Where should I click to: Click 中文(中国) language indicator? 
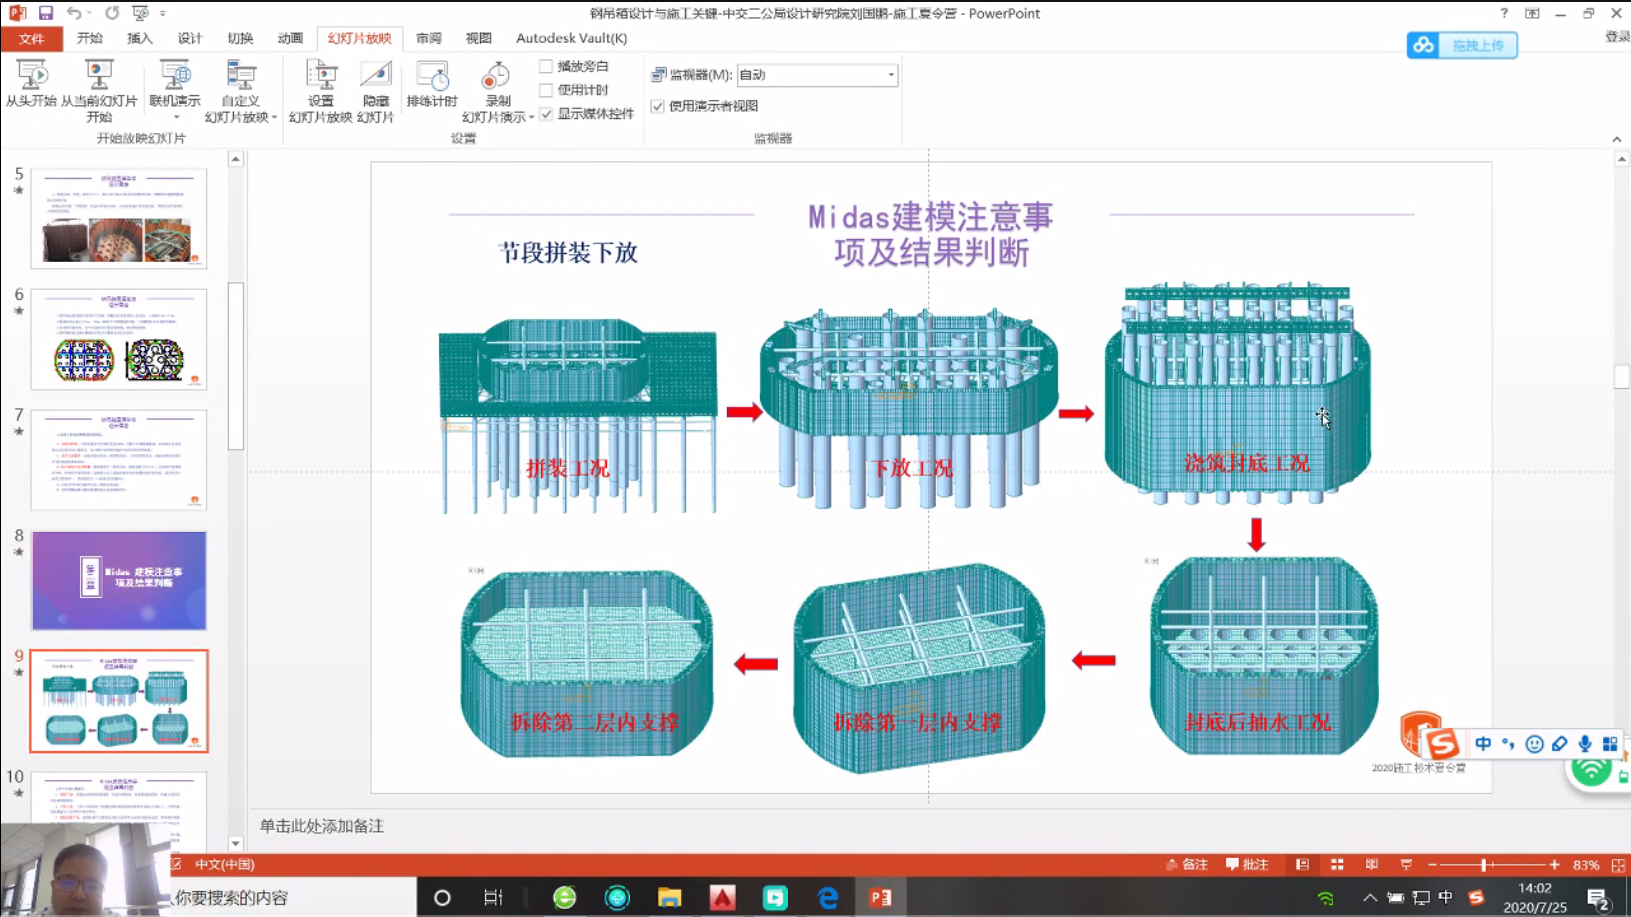pyautogui.click(x=225, y=865)
